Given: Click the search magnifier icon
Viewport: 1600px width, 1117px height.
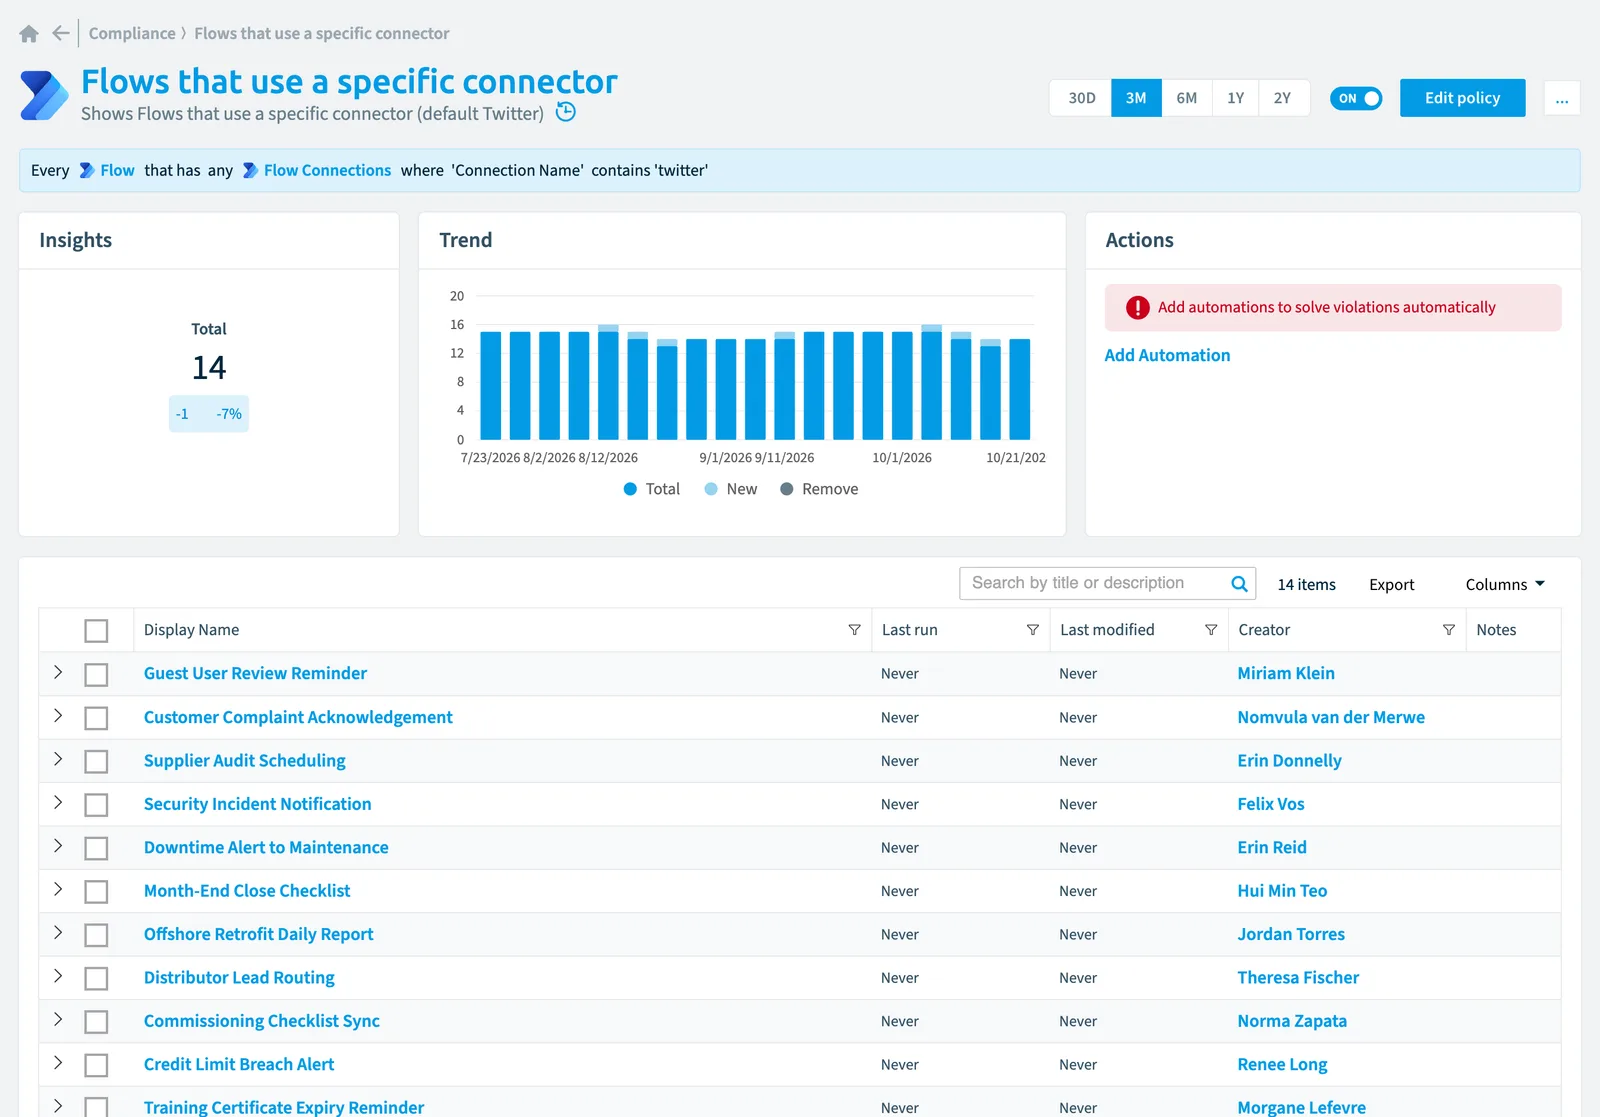Looking at the screenshot, I should (1239, 584).
